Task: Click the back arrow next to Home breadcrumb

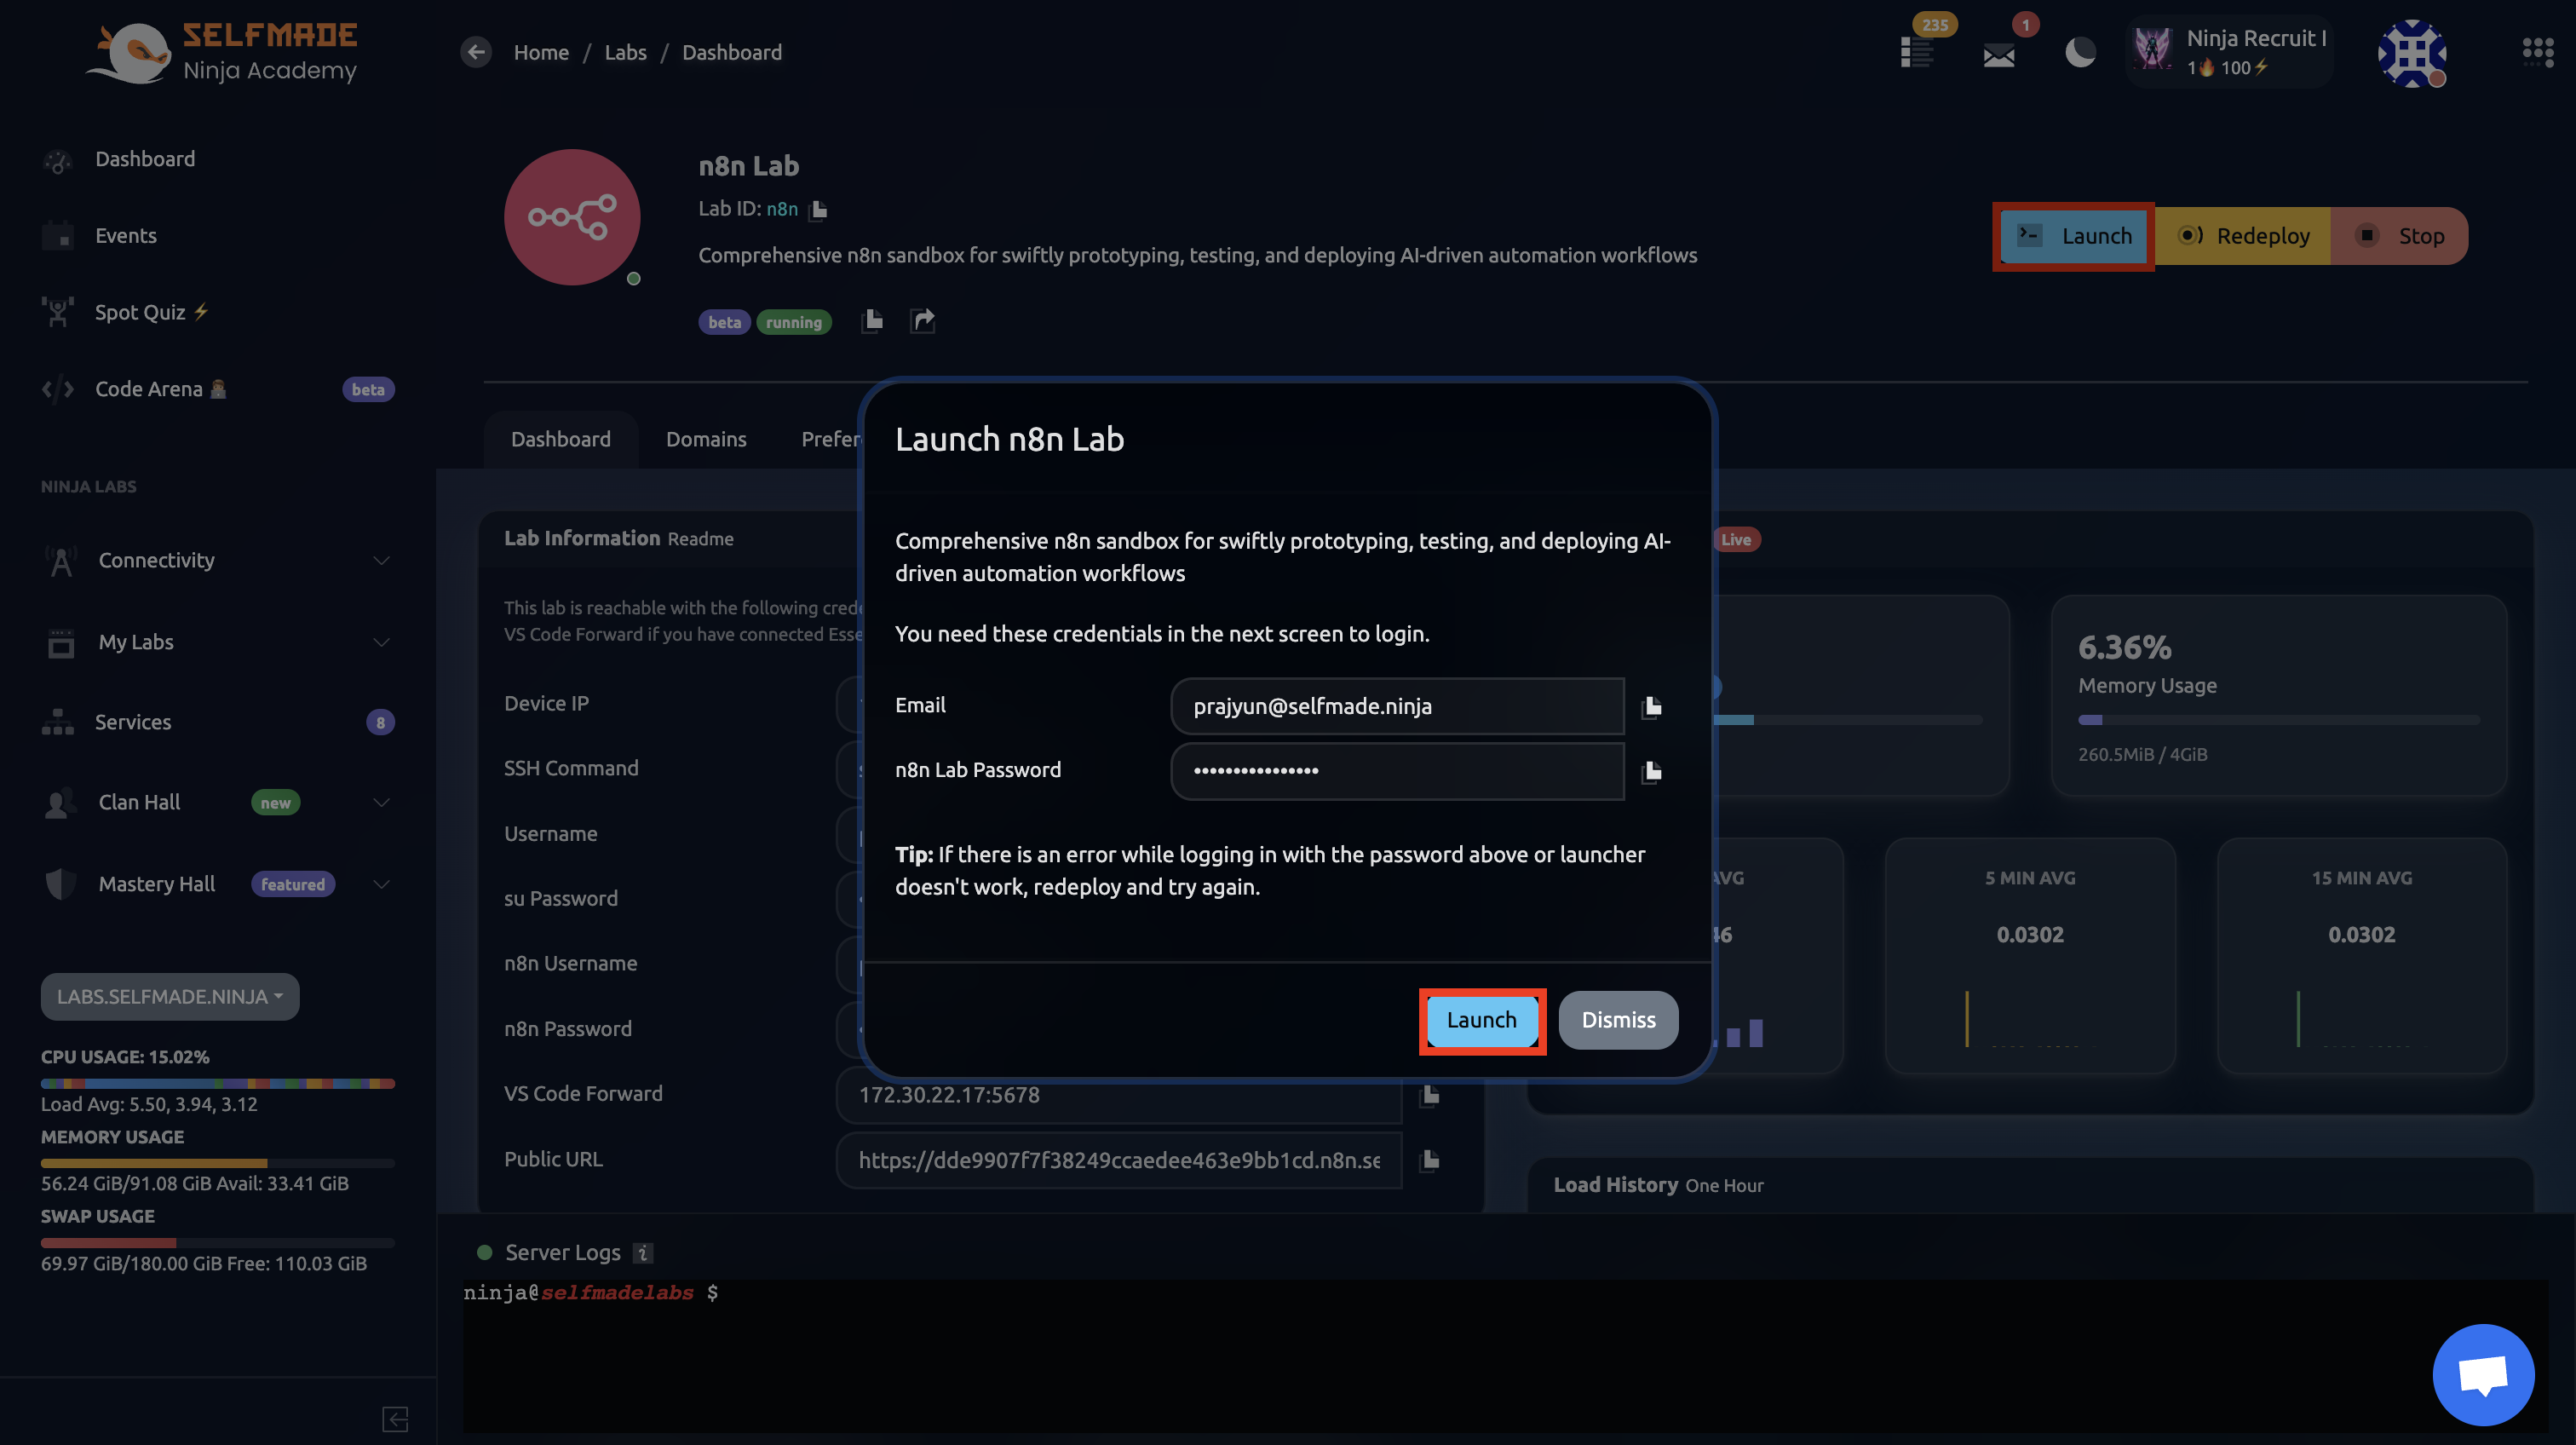Action: pos(476,52)
